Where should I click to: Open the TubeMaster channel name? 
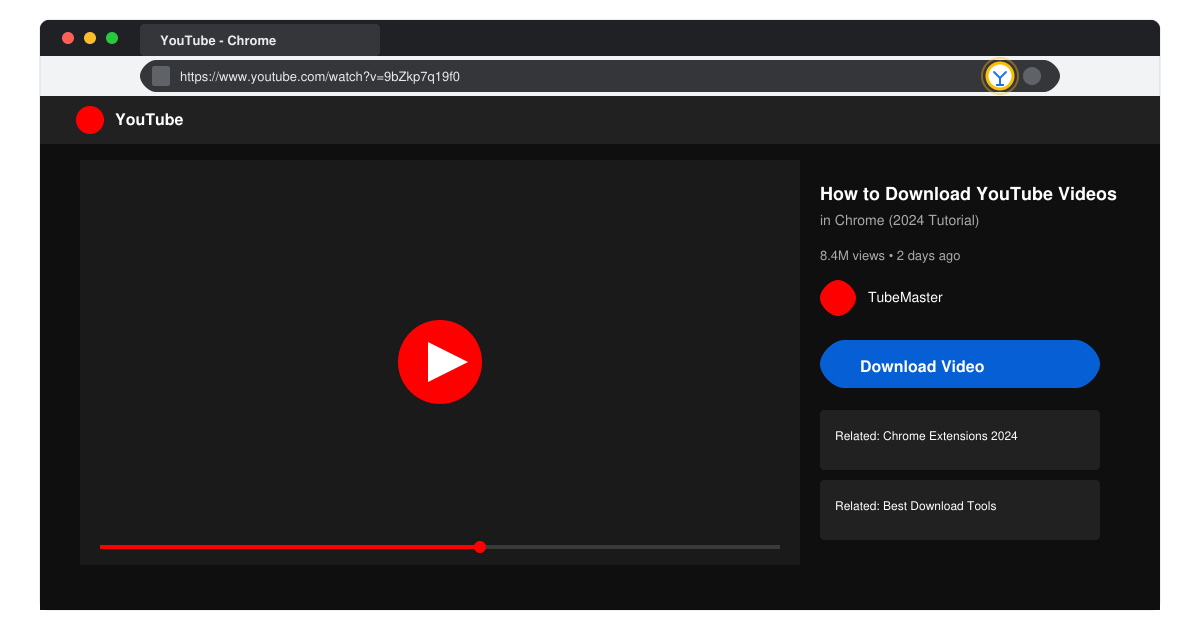coord(905,298)
